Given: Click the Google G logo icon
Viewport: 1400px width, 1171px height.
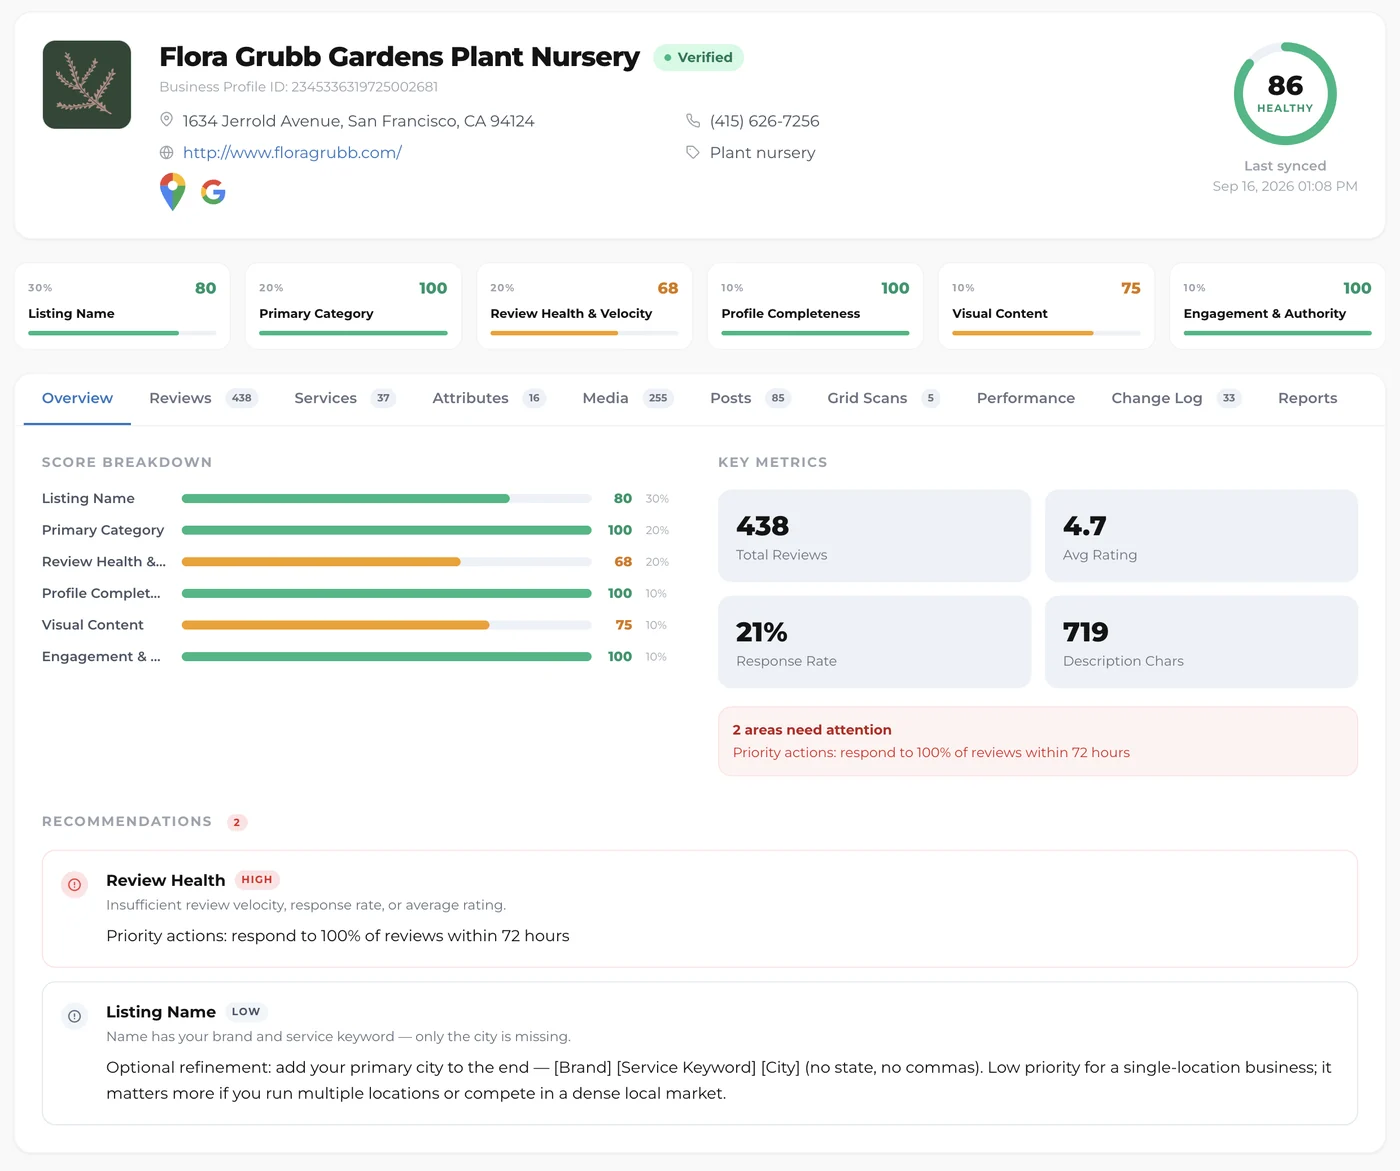Looking at the screenshot, I should [213, 192].
